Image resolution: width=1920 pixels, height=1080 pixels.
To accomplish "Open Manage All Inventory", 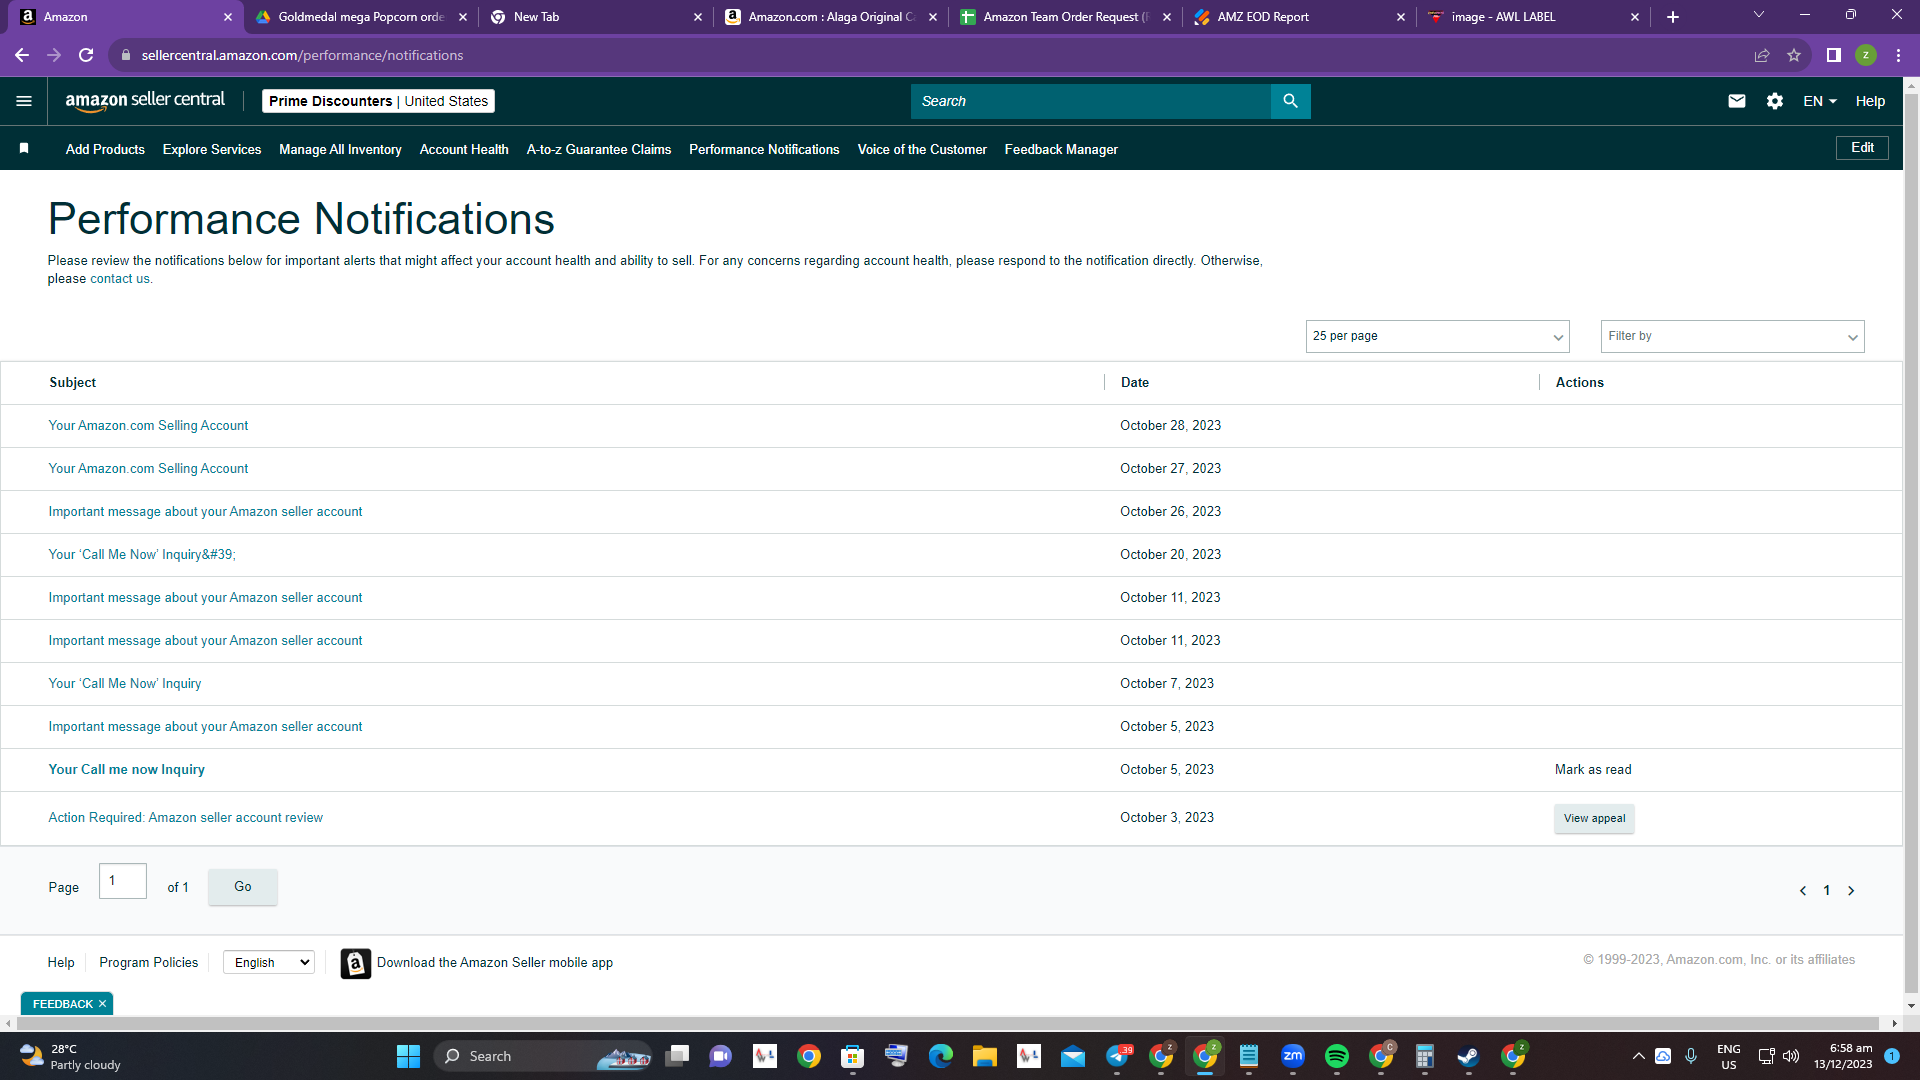I will tap(340, 149).
